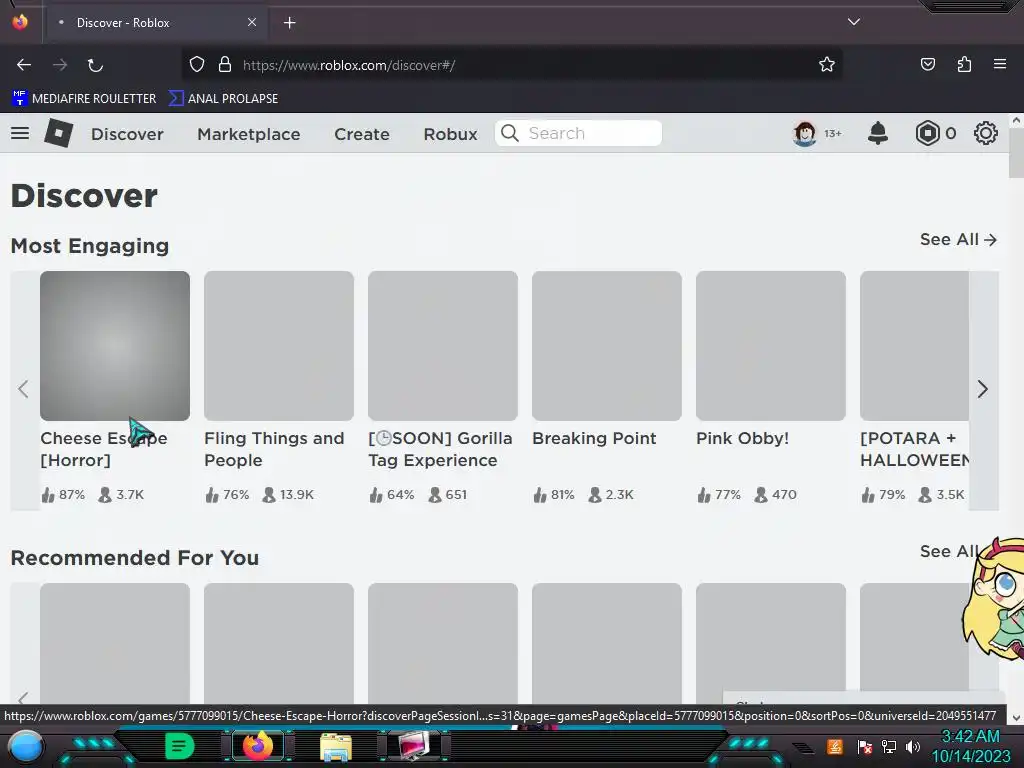Screen dimensions: 1024x768
Task: Click the 470 player count
Action: tap(775, 494)
